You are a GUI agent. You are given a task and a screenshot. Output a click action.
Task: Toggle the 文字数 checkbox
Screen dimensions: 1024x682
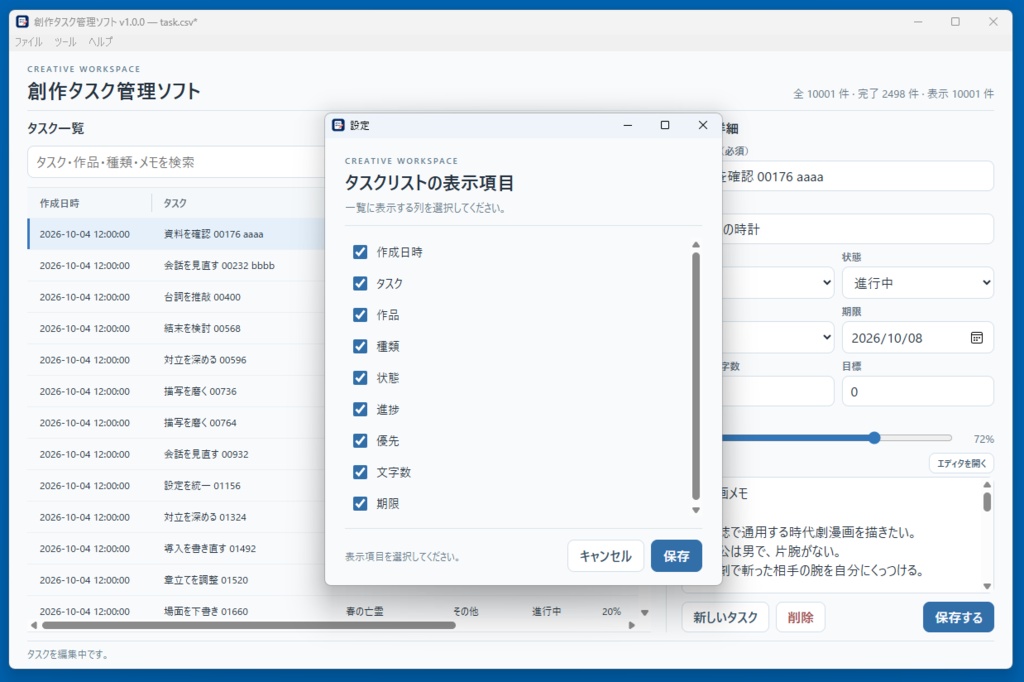tap(360, 472)
